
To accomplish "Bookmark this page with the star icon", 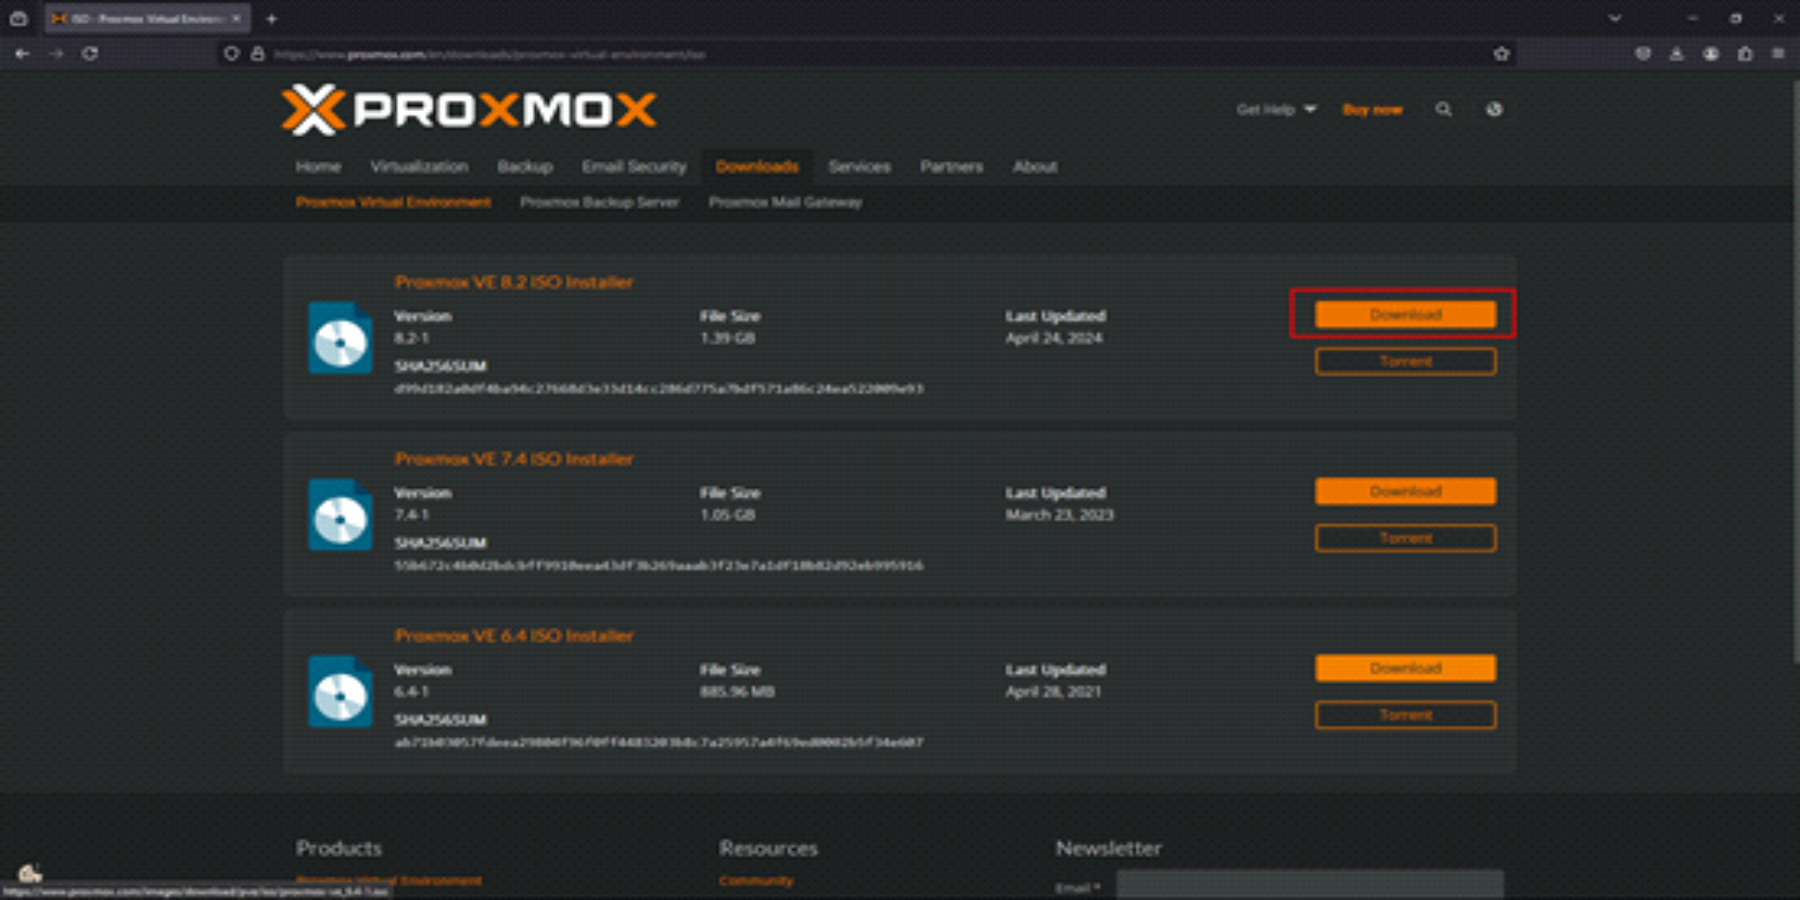I will 1501,54.
